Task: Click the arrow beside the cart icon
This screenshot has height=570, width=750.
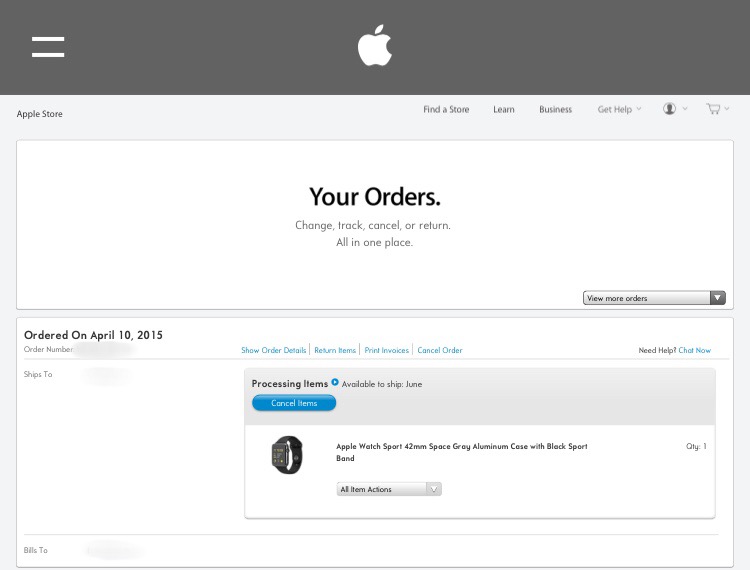Action: pos(727,109)
